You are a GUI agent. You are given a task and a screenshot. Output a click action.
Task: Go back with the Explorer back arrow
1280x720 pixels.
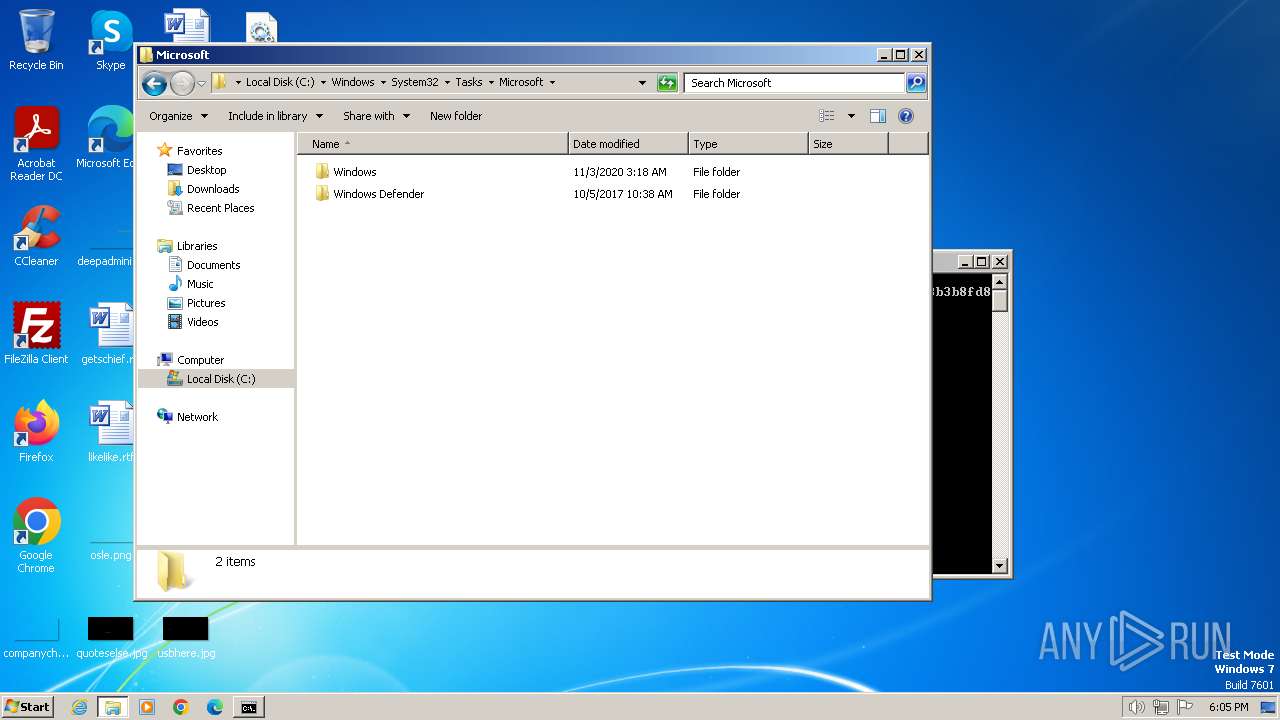pos(154,83)
